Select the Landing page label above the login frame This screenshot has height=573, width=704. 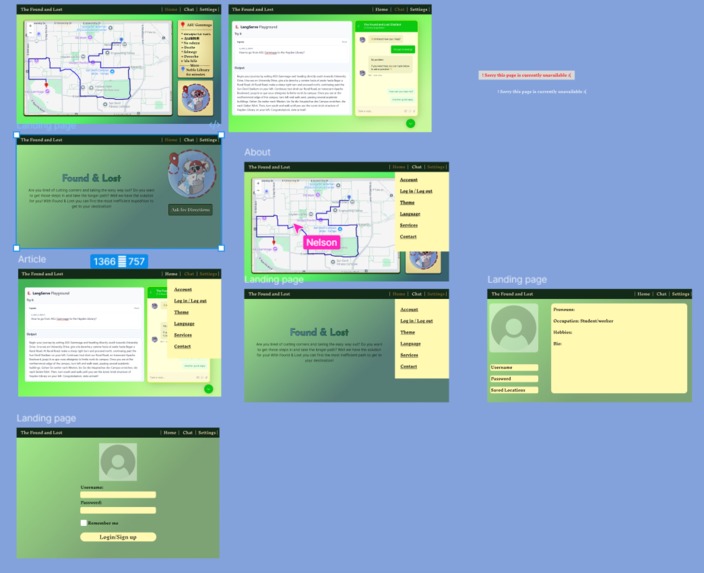tap(46, 418)
